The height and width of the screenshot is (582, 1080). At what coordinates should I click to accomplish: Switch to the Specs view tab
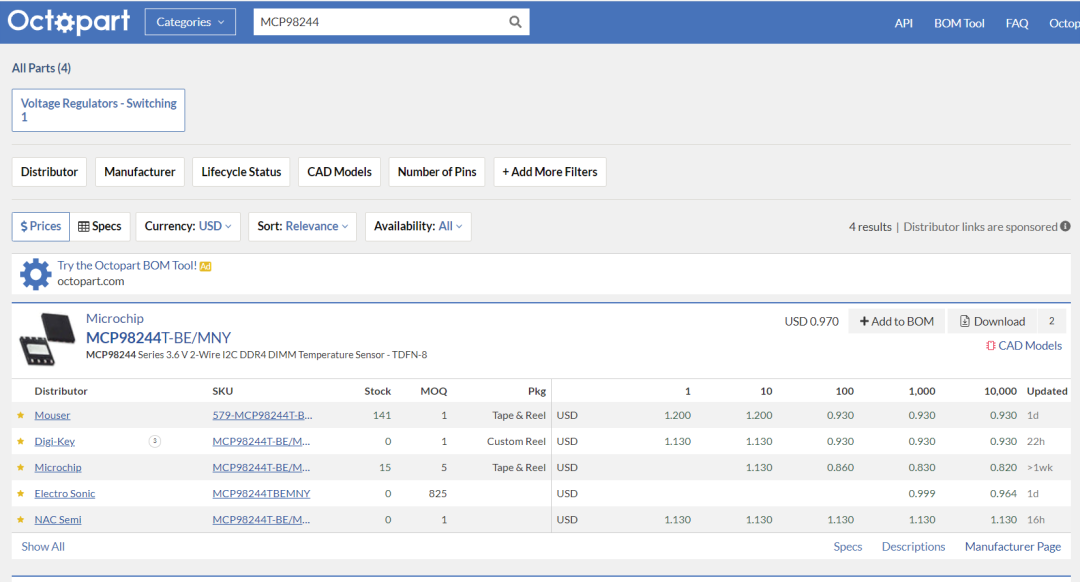click(x=100, y=226)
